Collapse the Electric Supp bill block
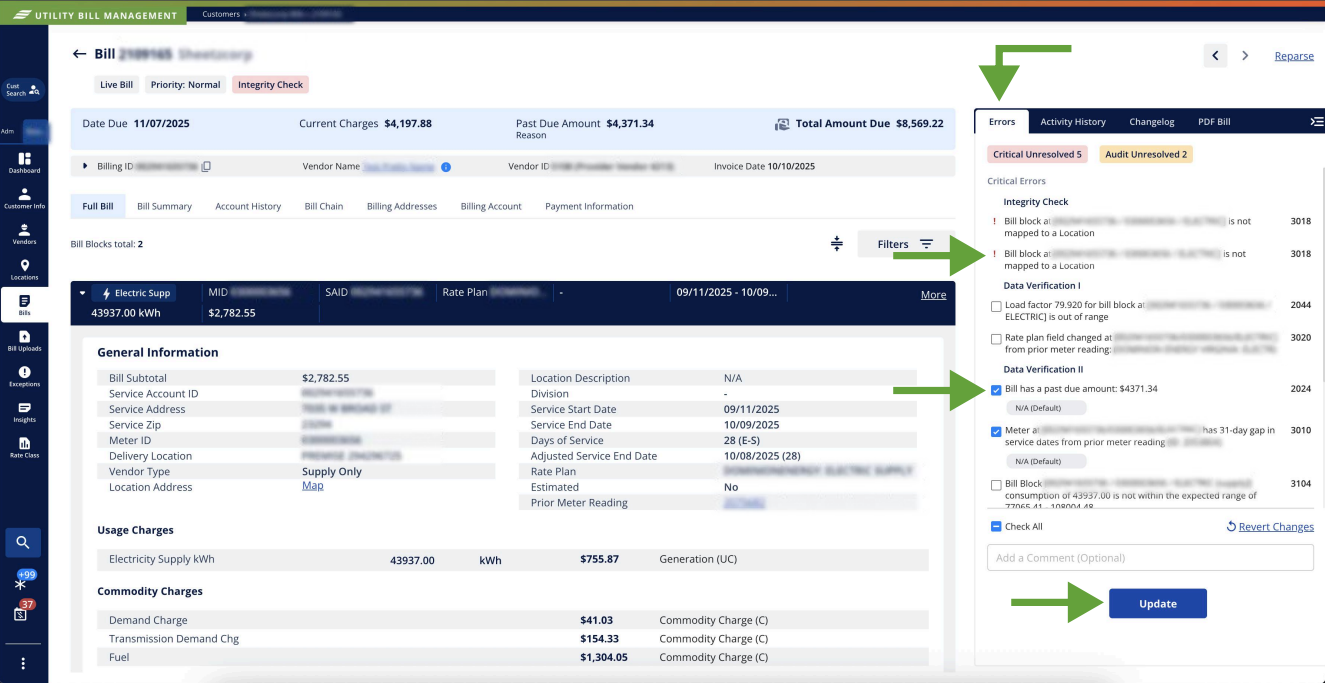Viewport: 1325px width, 683px height. (83, 293)
